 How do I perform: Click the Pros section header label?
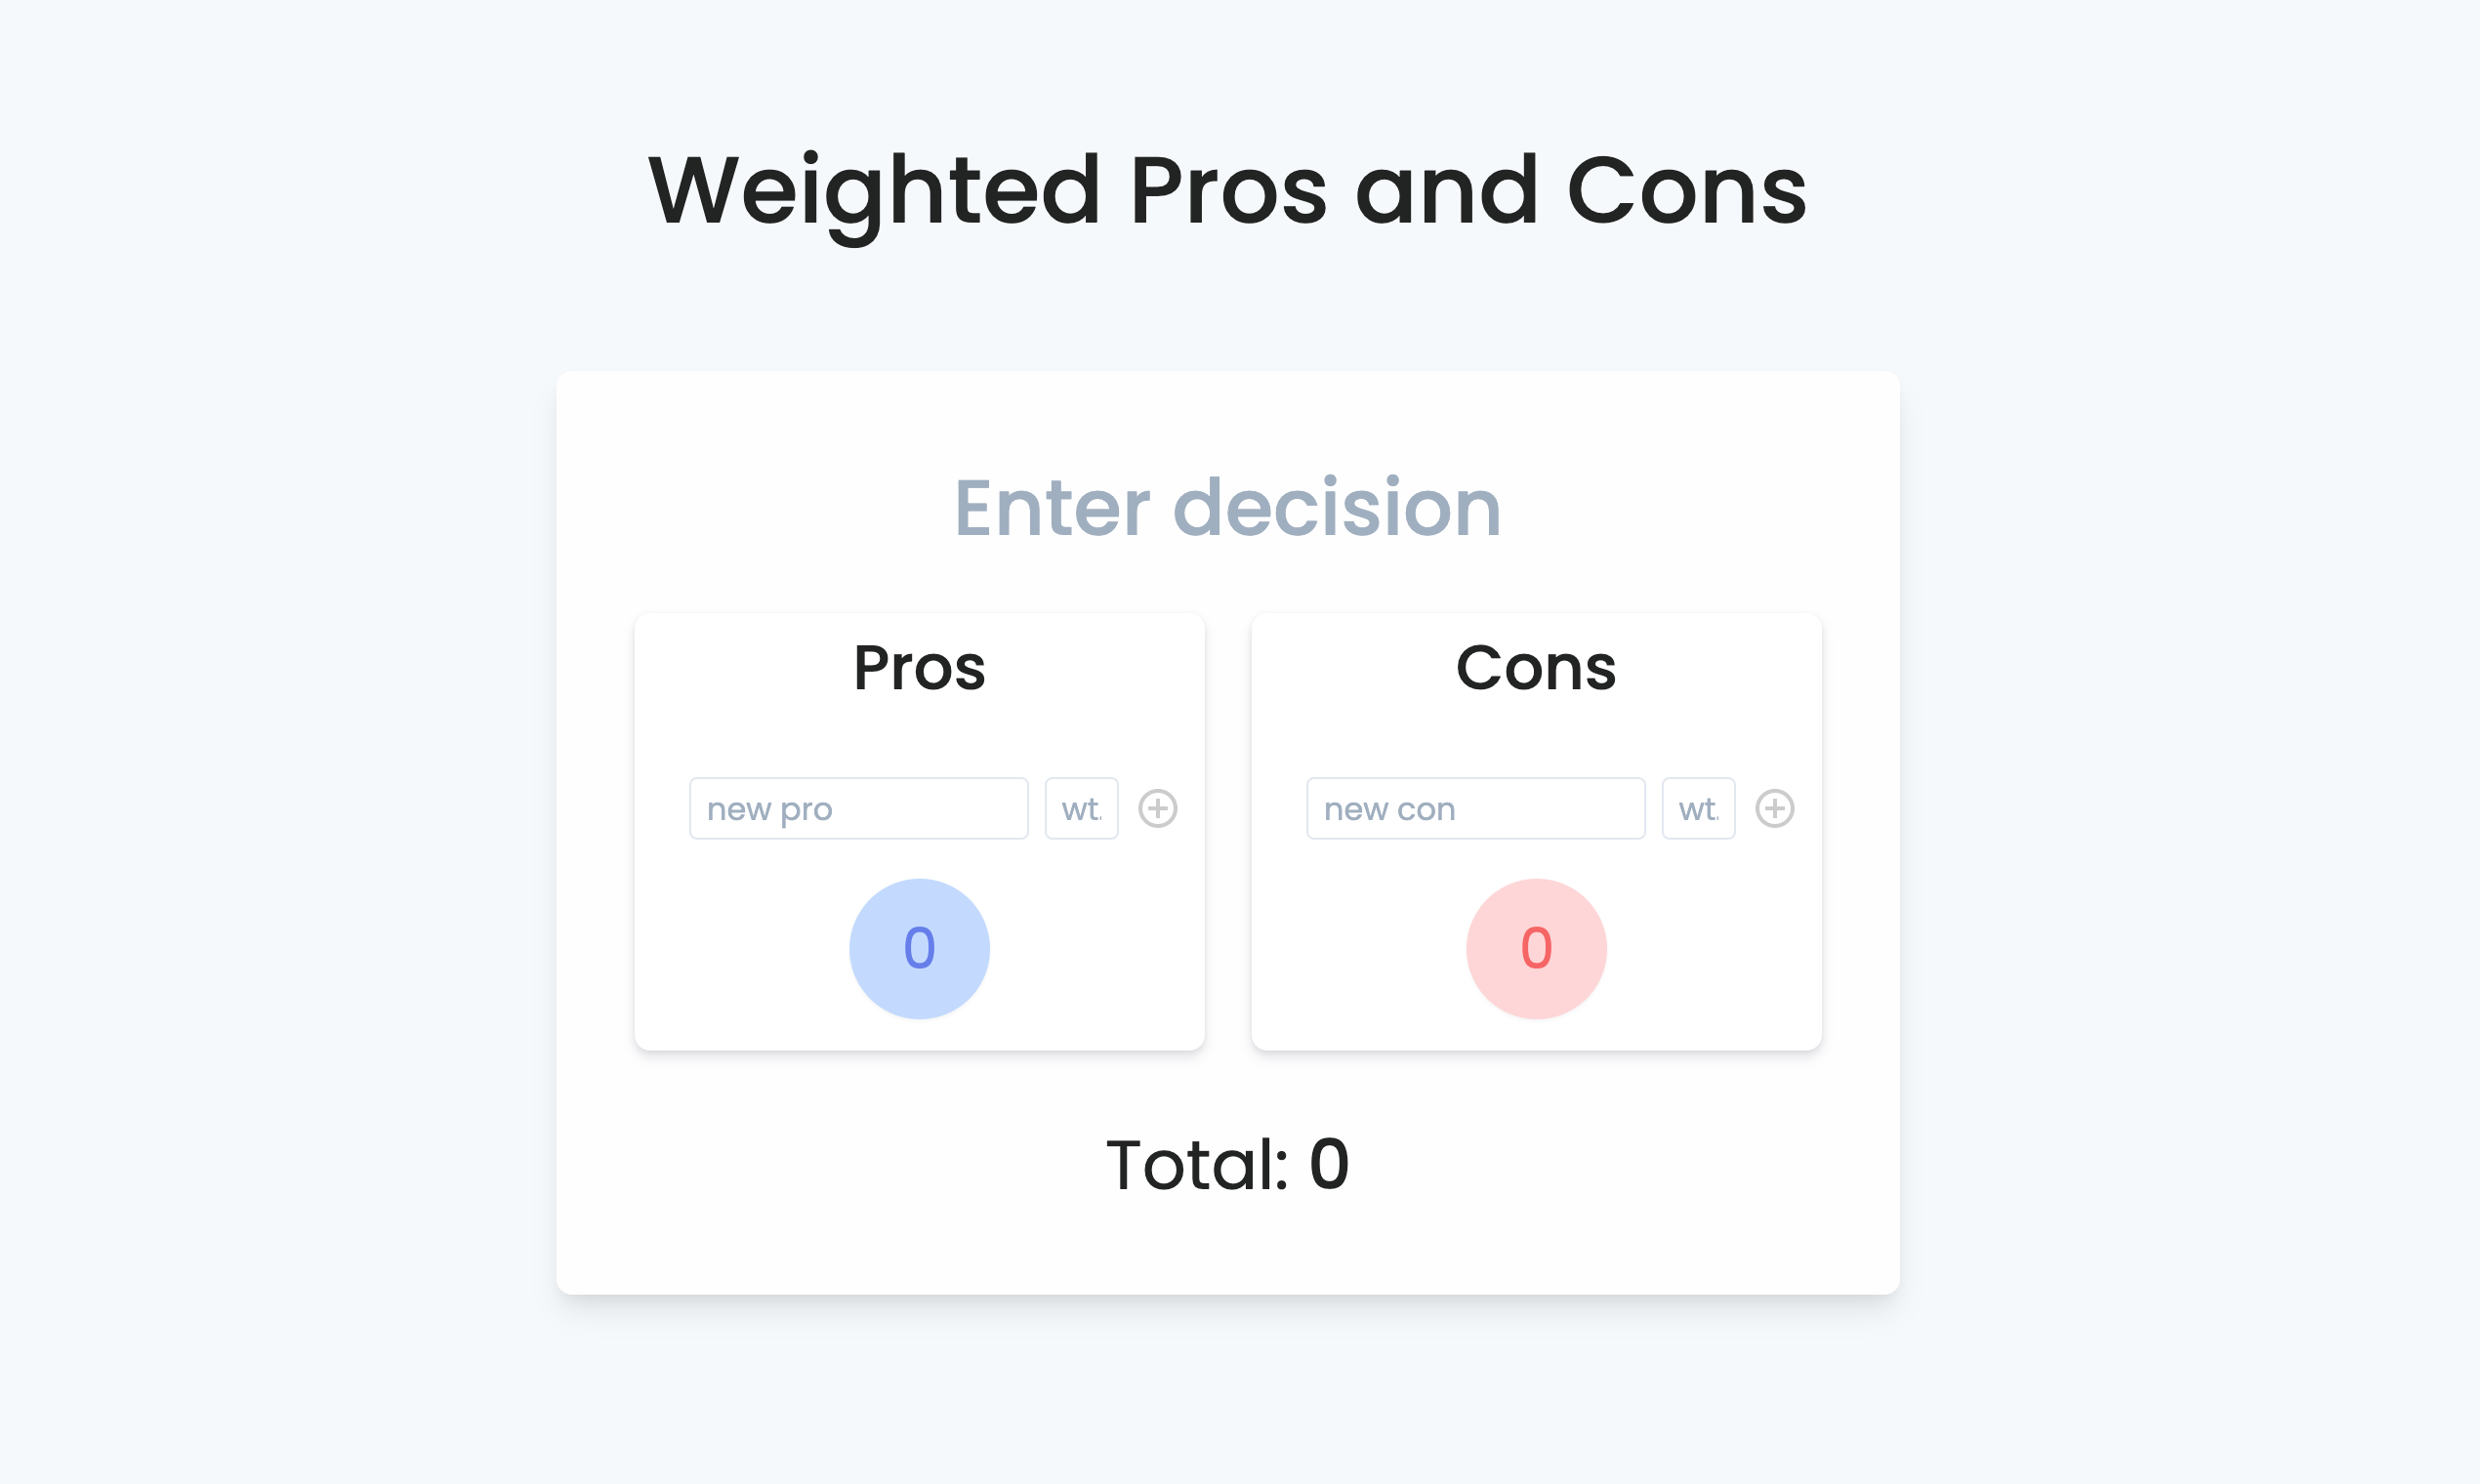coord(919,668)
